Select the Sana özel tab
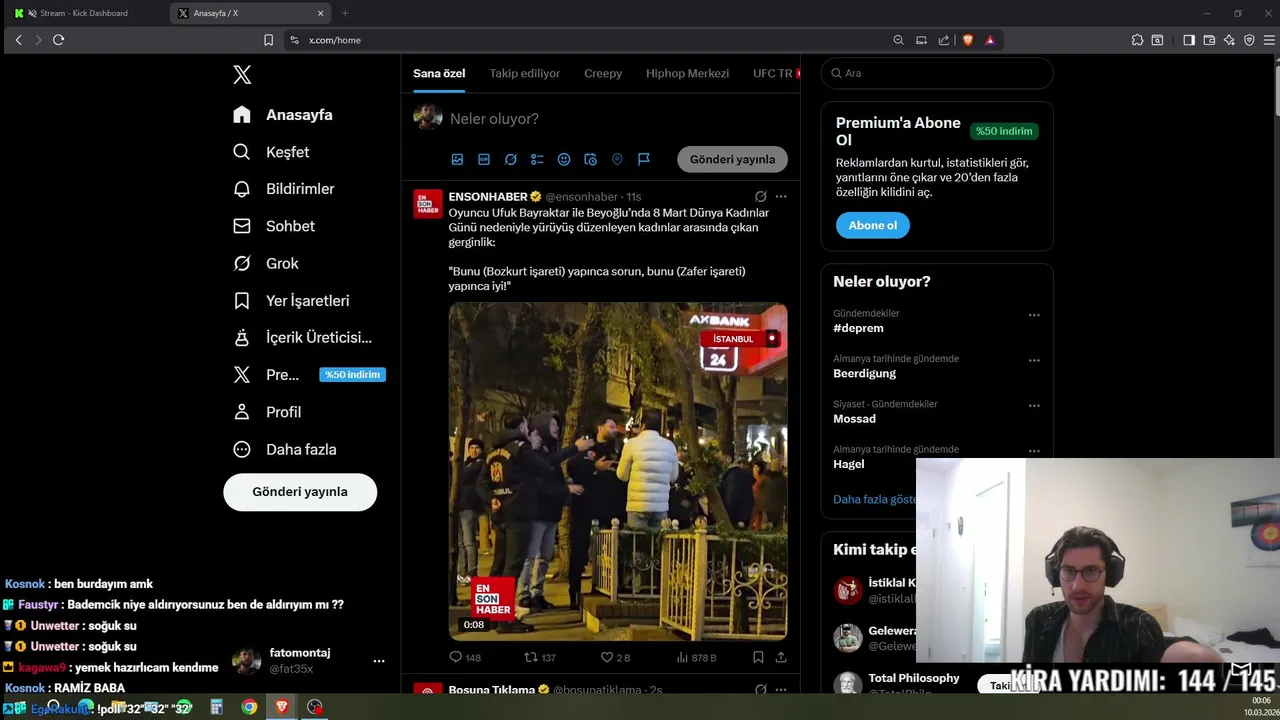Viewport: 1280px width, 720px height. (439, 73)
